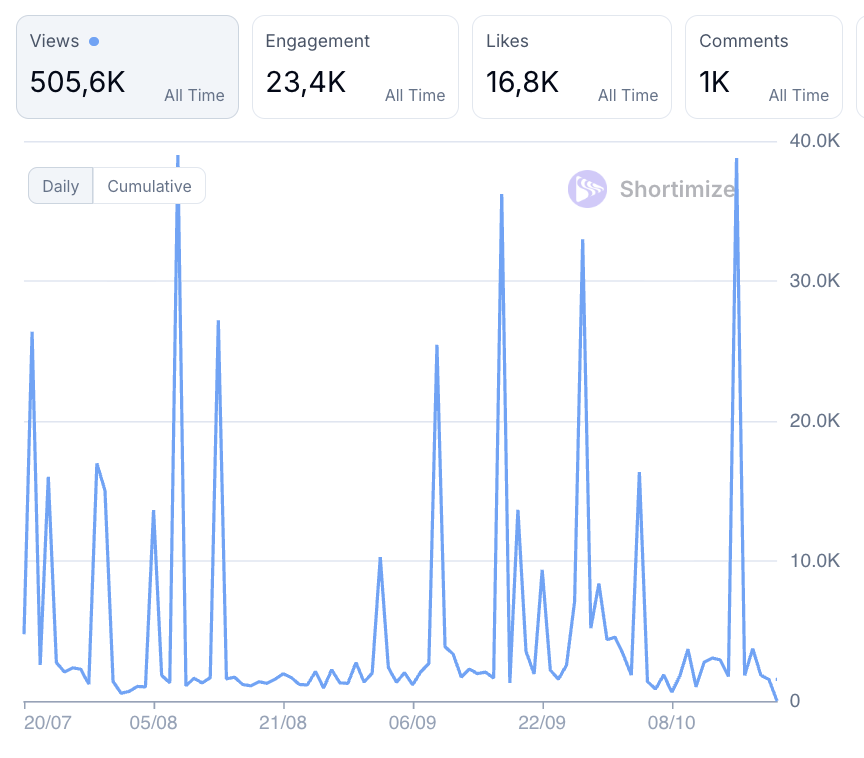This screenshot has height=758, width=864.
Task: Click the Shortimize watermark text
Action: point(677,189)
